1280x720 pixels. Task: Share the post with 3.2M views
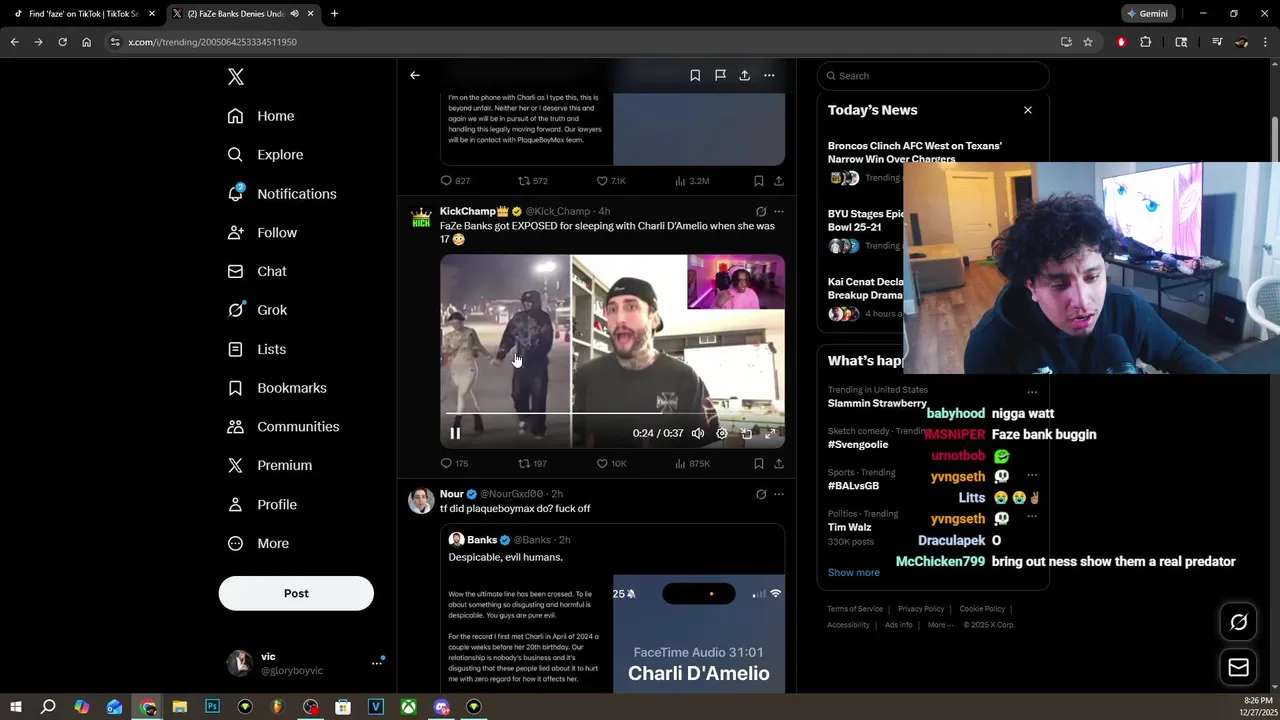point(779,181)
